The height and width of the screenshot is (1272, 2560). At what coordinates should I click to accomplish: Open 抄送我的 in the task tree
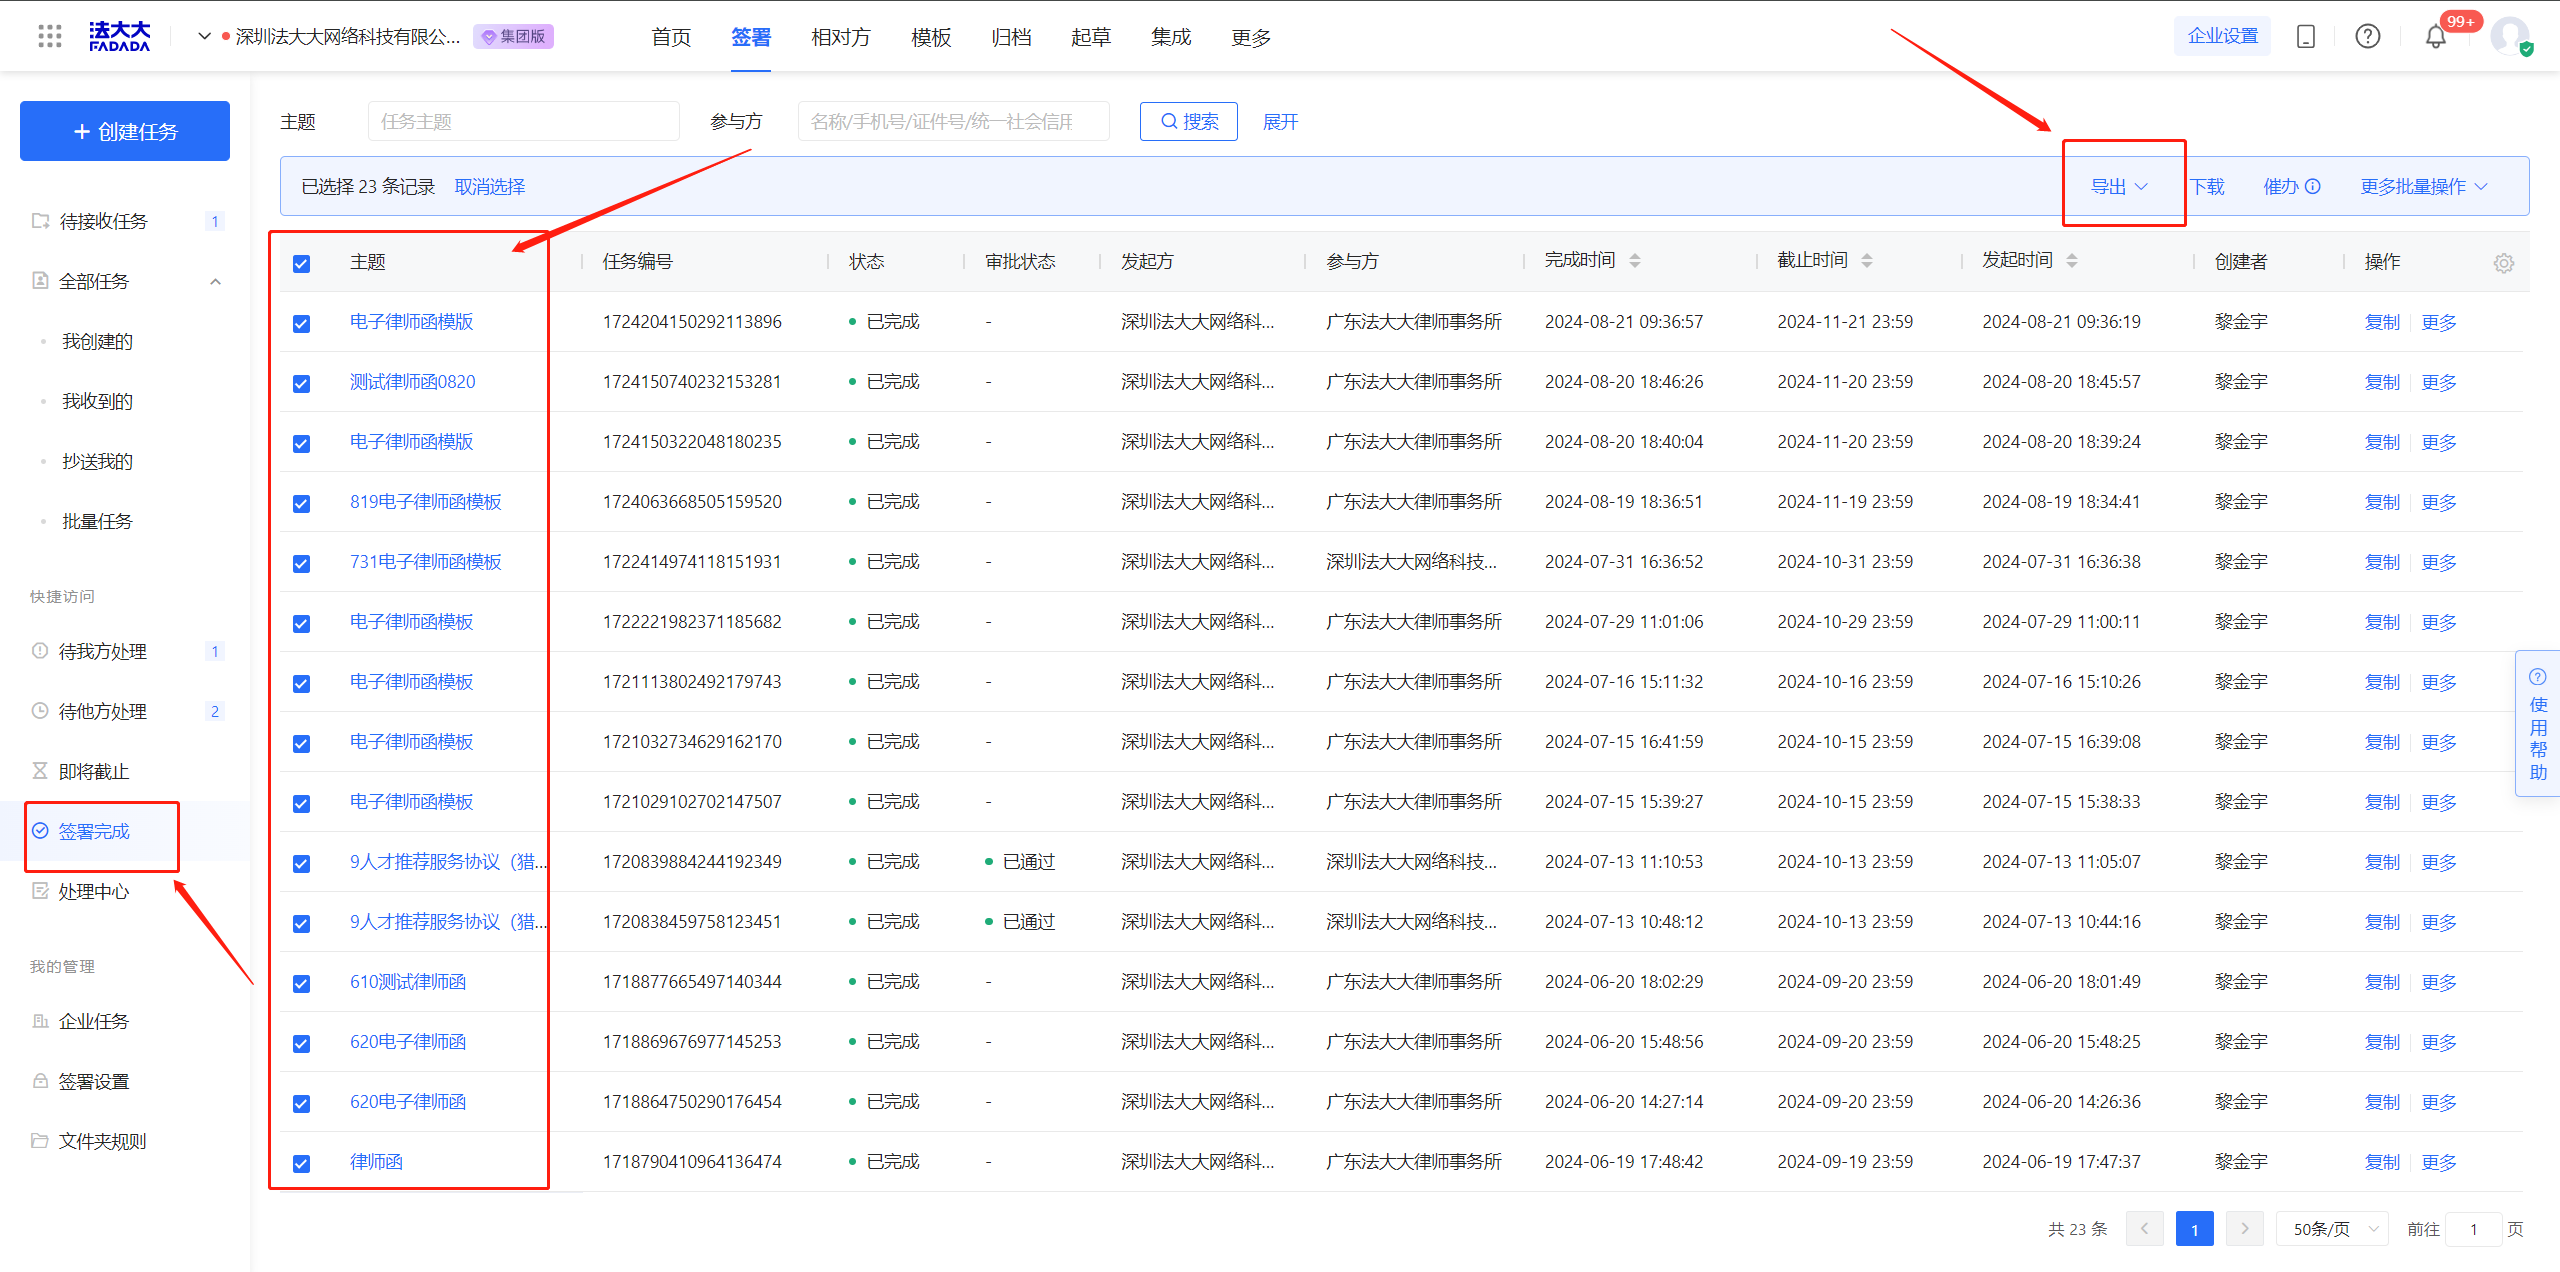tap(97, 461)
